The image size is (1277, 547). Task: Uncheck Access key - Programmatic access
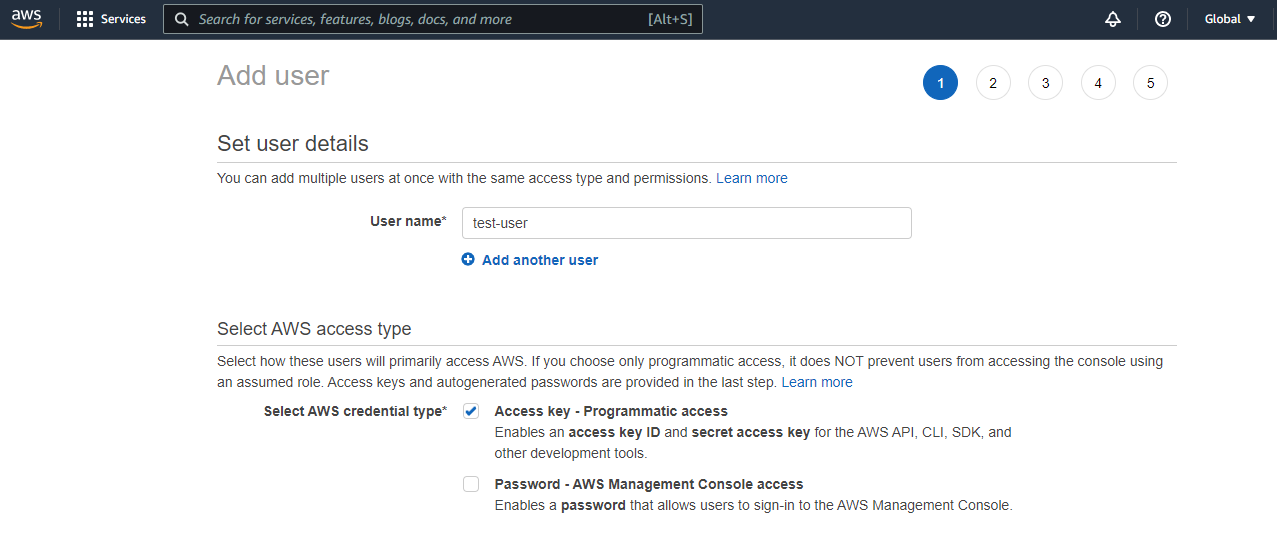pyautogui.click(x=471, y=411)
